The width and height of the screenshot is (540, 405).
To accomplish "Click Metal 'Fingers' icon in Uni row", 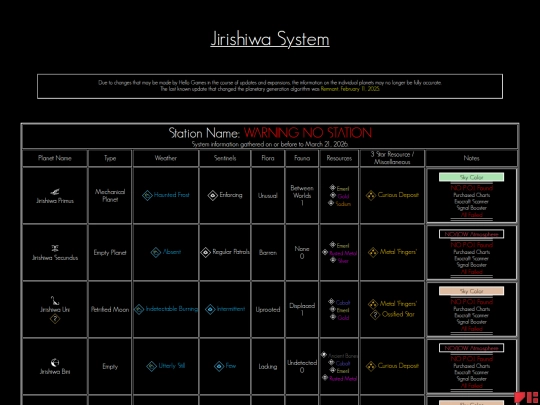I will pos(373,304).
